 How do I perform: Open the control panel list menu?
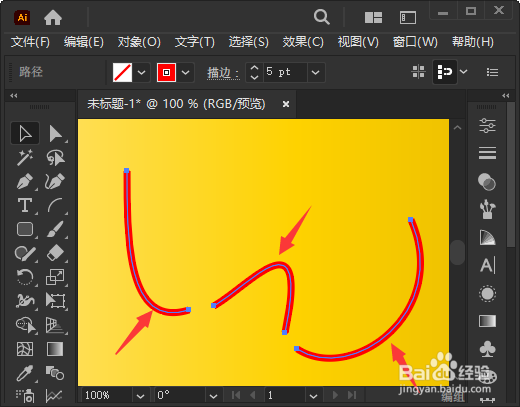pyautogui.click(x=492, y=72)
